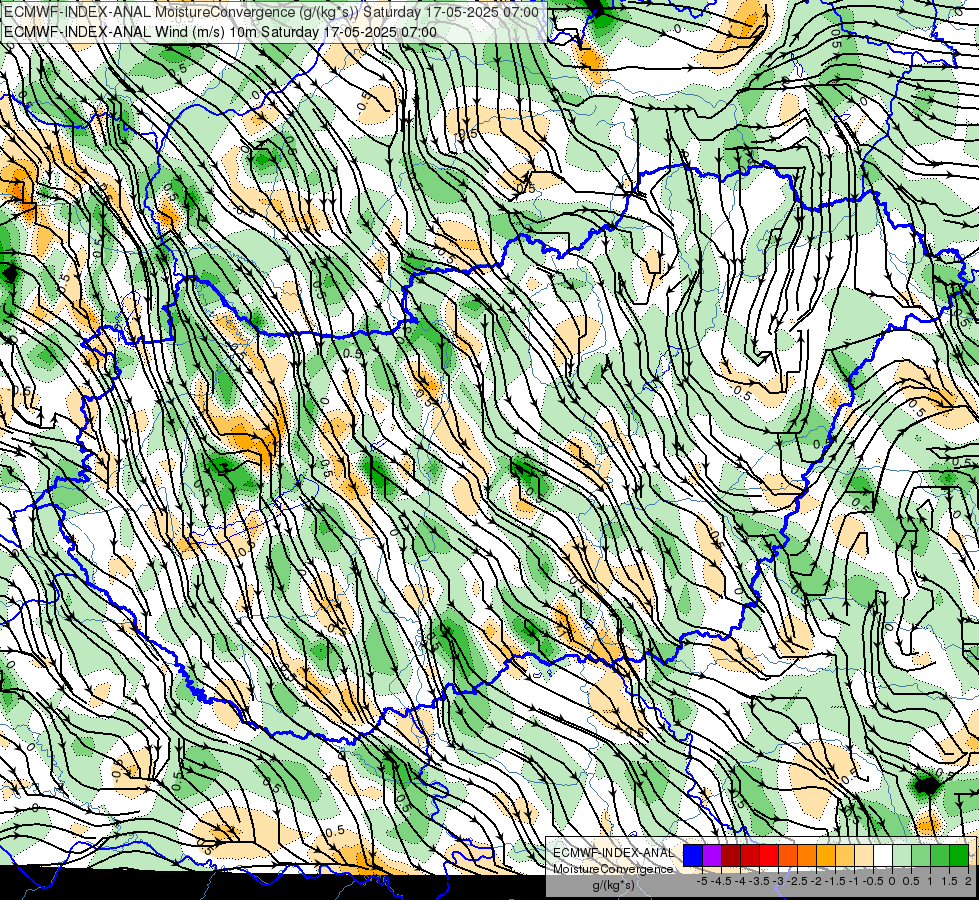The image size is (979, 900).
Task: Select the orange-red swatch right of the -3 tick
Action: click(x=788, y=855)
